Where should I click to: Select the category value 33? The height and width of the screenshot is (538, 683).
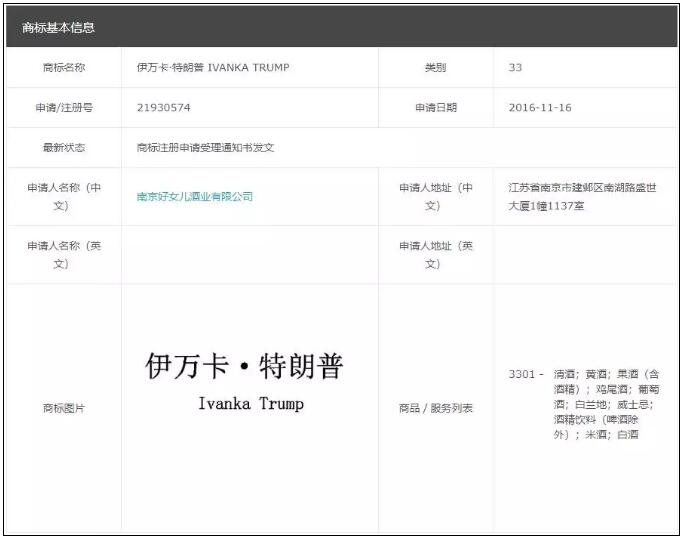tap(515, 68)
